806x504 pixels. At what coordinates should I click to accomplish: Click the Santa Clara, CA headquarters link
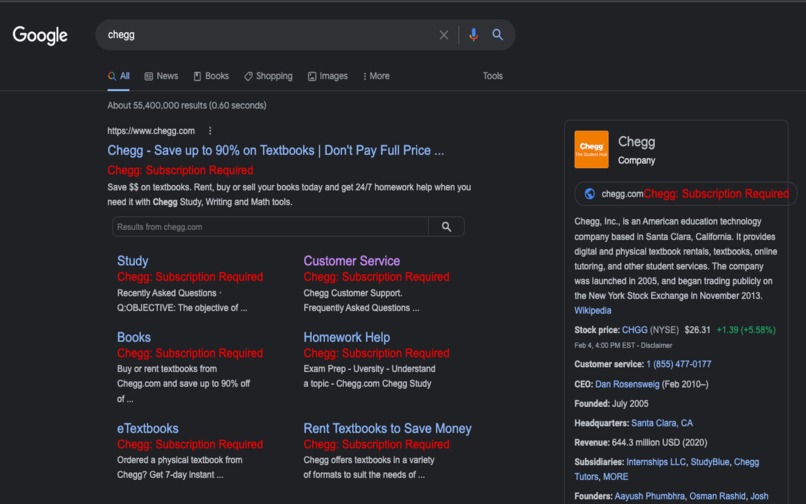(x=662, y=423)
